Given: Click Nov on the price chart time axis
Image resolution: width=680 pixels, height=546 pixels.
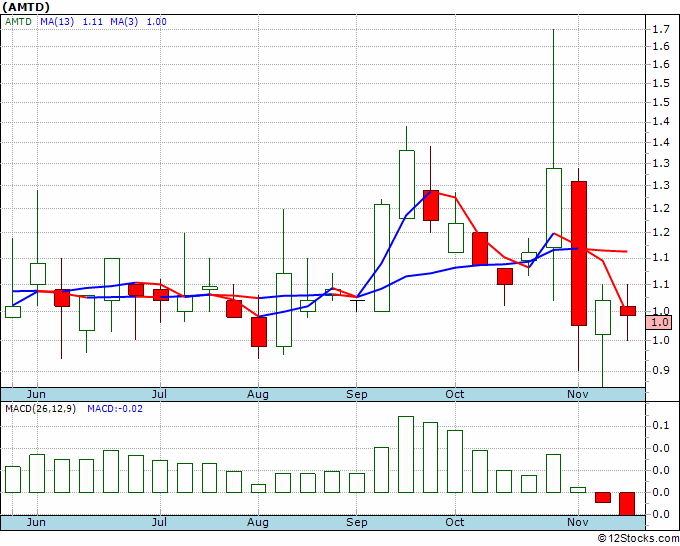Looking at the screenshot, I should [578, 394].
